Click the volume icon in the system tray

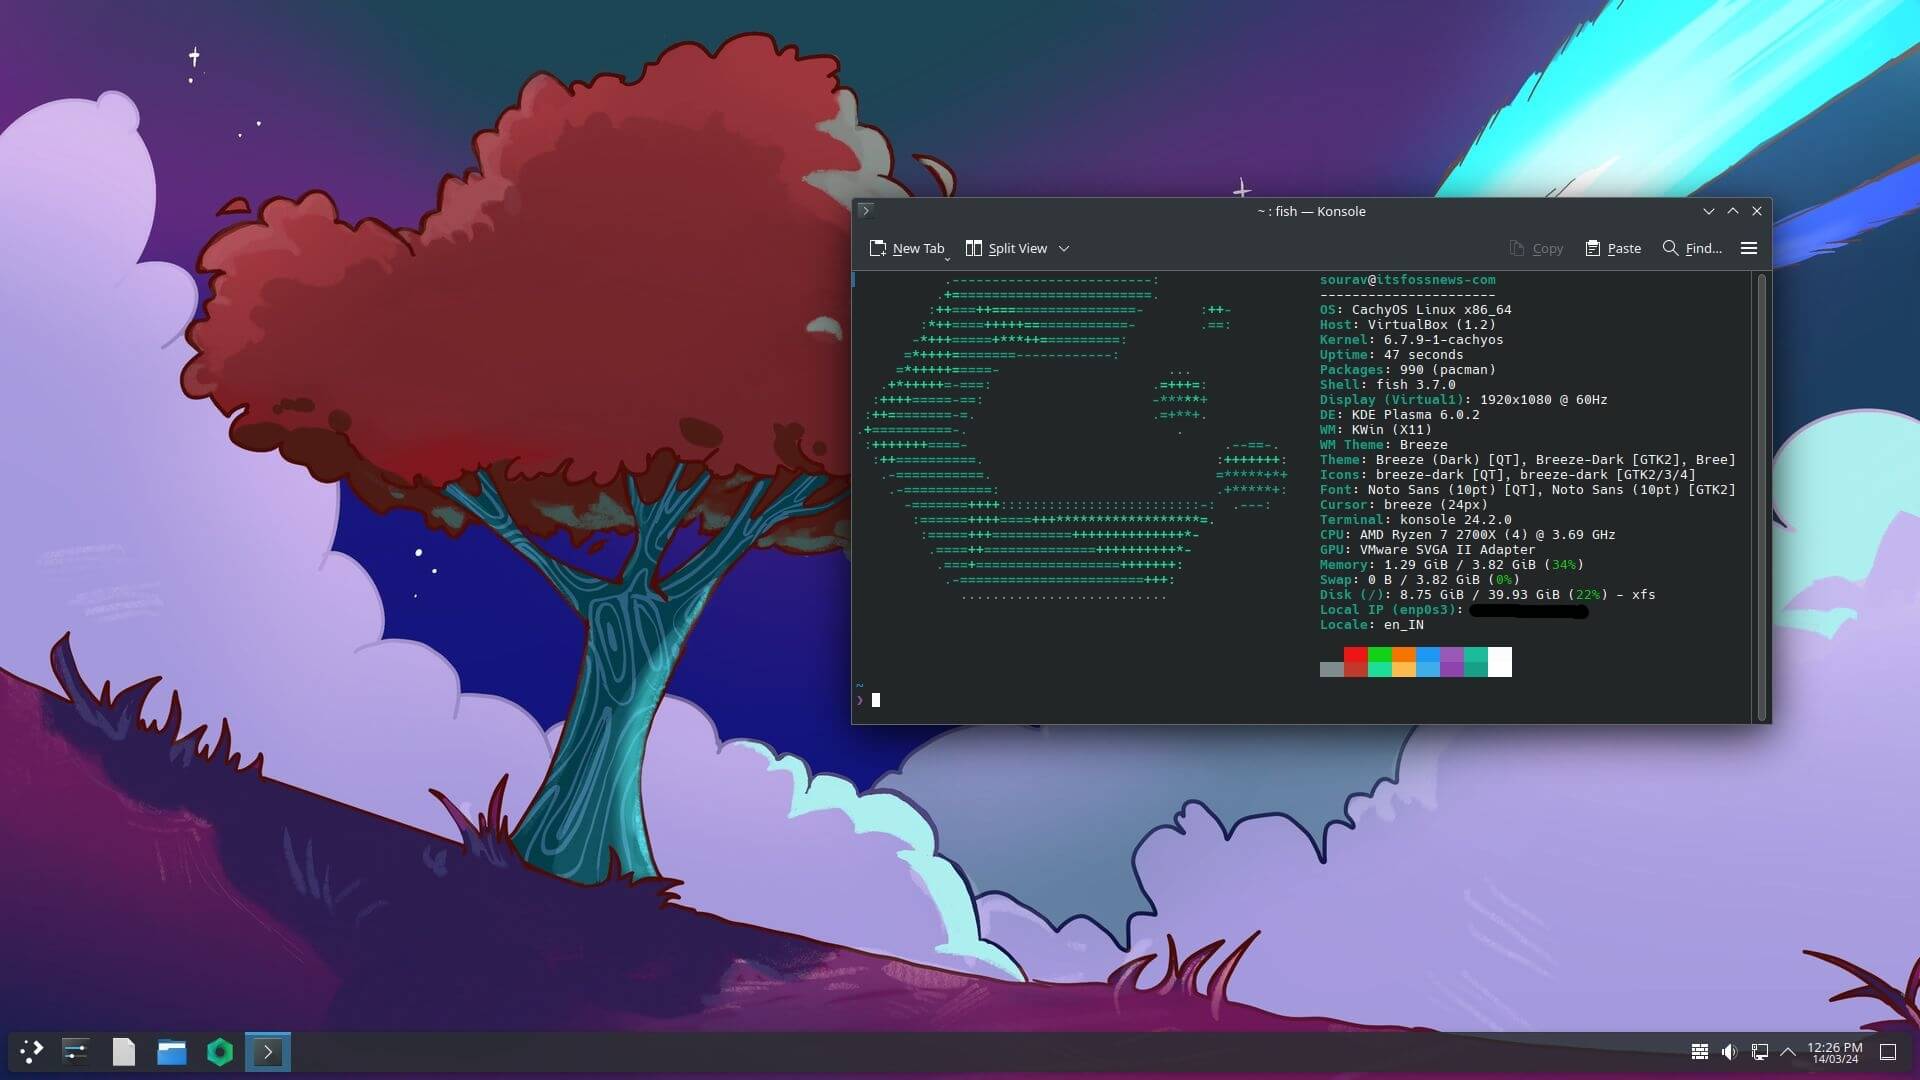click(x=1729, y=1051)
